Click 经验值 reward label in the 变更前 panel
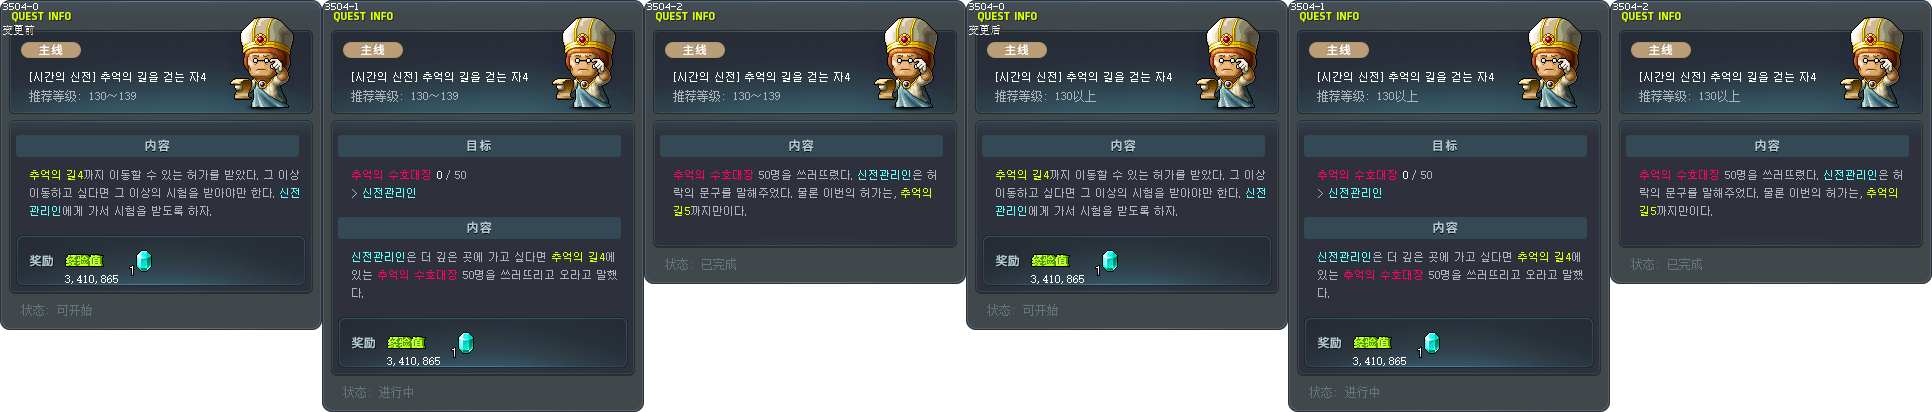1932x412 pixels. [x=84, y=261]
